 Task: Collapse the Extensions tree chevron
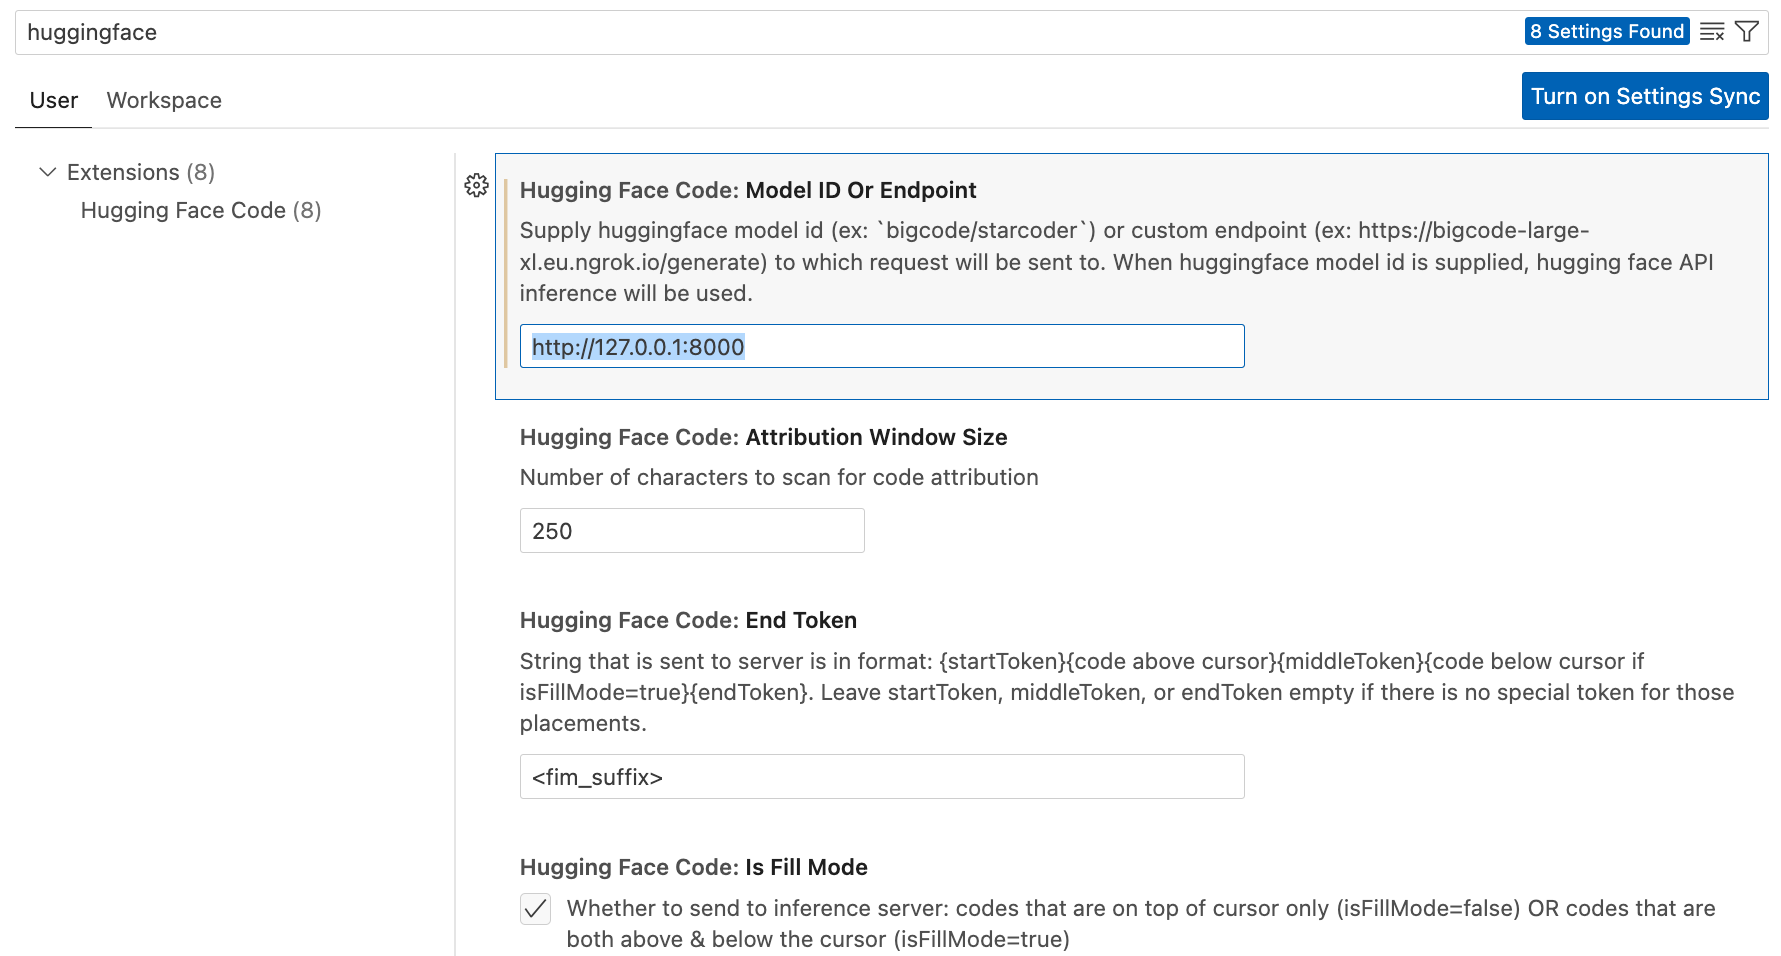tap(47, 172)
